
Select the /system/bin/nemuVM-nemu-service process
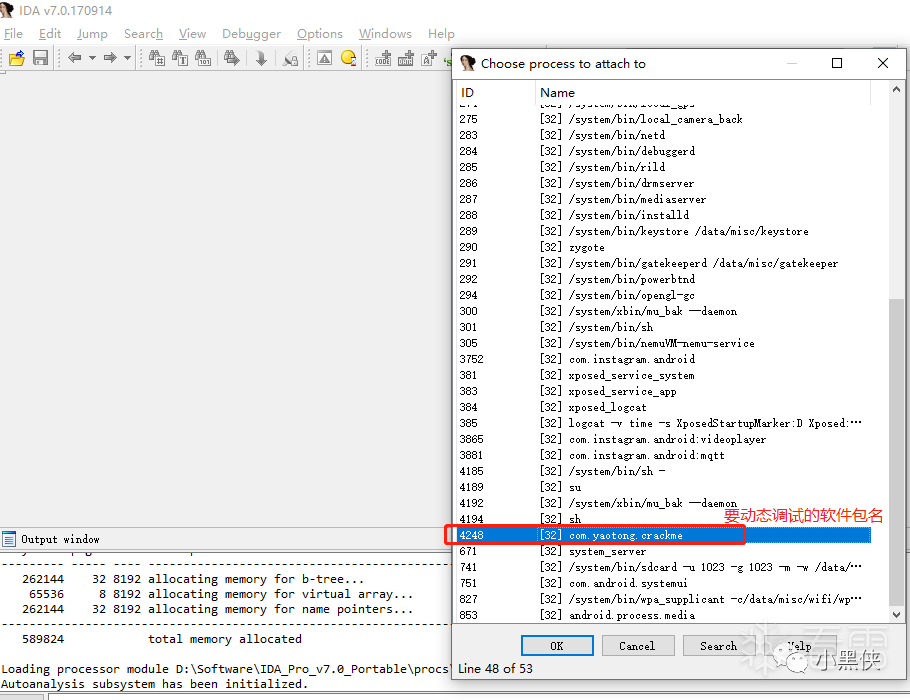click(664, 343)
